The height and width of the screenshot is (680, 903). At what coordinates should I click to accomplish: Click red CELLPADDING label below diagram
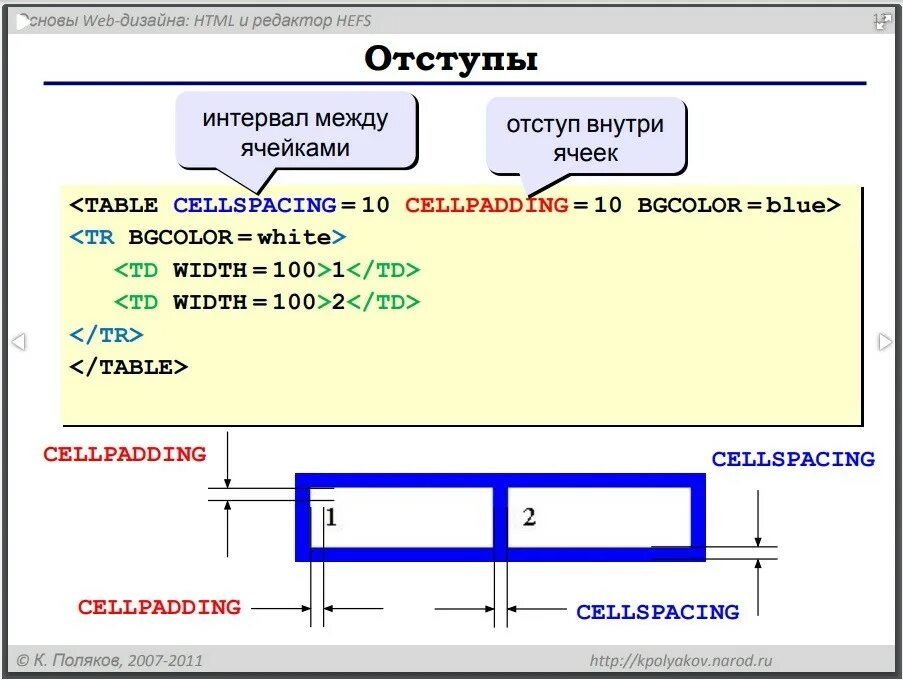[160, 607]
